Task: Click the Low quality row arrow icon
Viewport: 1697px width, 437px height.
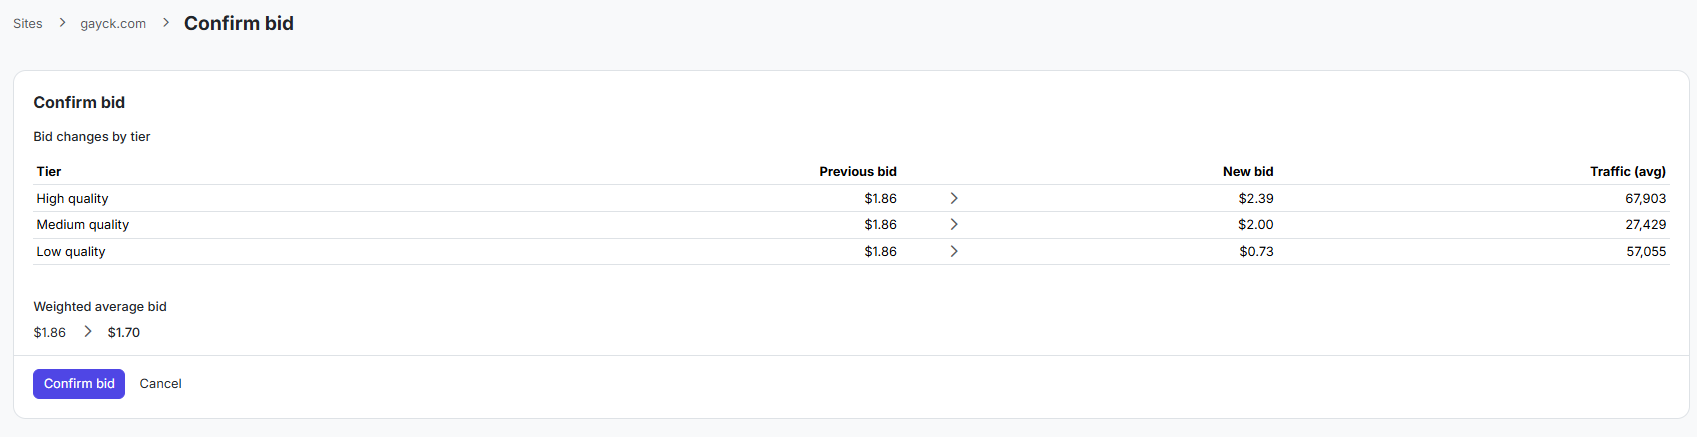Action: point(954,251)
